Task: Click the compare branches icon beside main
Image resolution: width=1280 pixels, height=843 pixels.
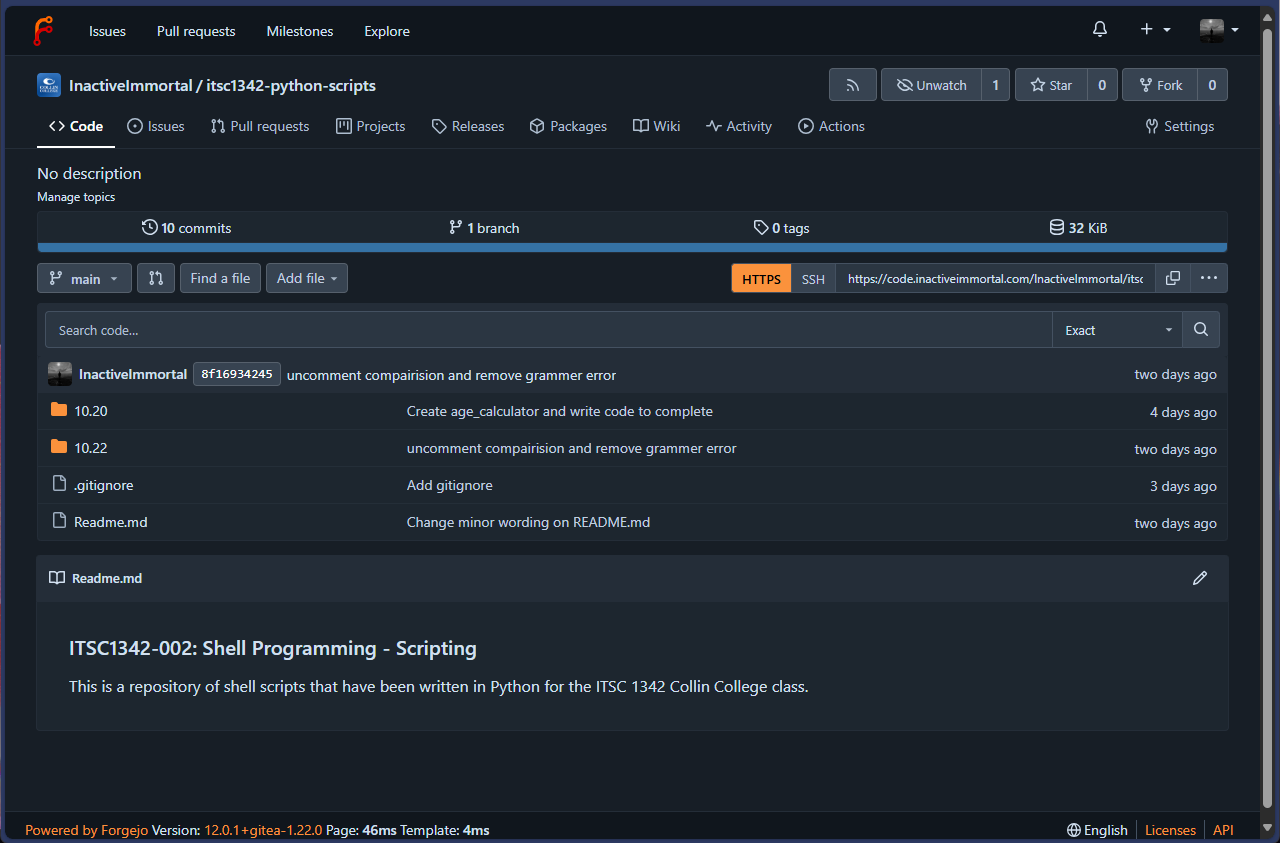Action: pos(155,278)
